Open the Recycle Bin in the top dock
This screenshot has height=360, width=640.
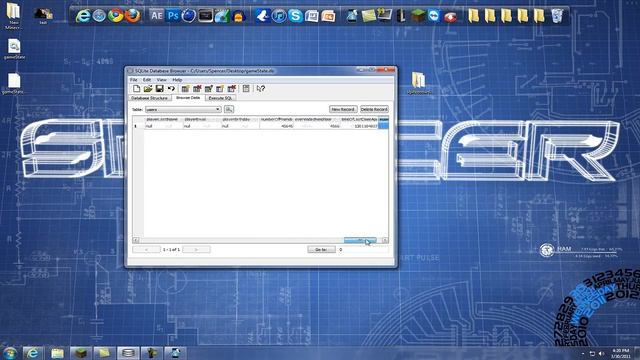coord(557,16)
